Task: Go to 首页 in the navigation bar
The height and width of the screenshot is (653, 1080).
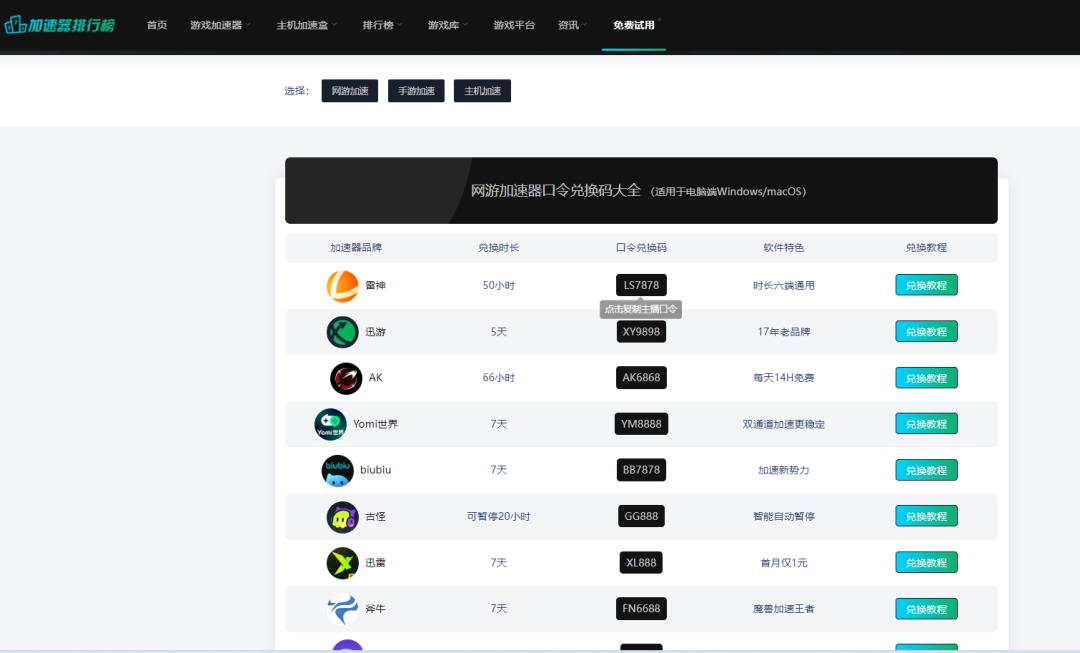Action: tap(157, 25)
